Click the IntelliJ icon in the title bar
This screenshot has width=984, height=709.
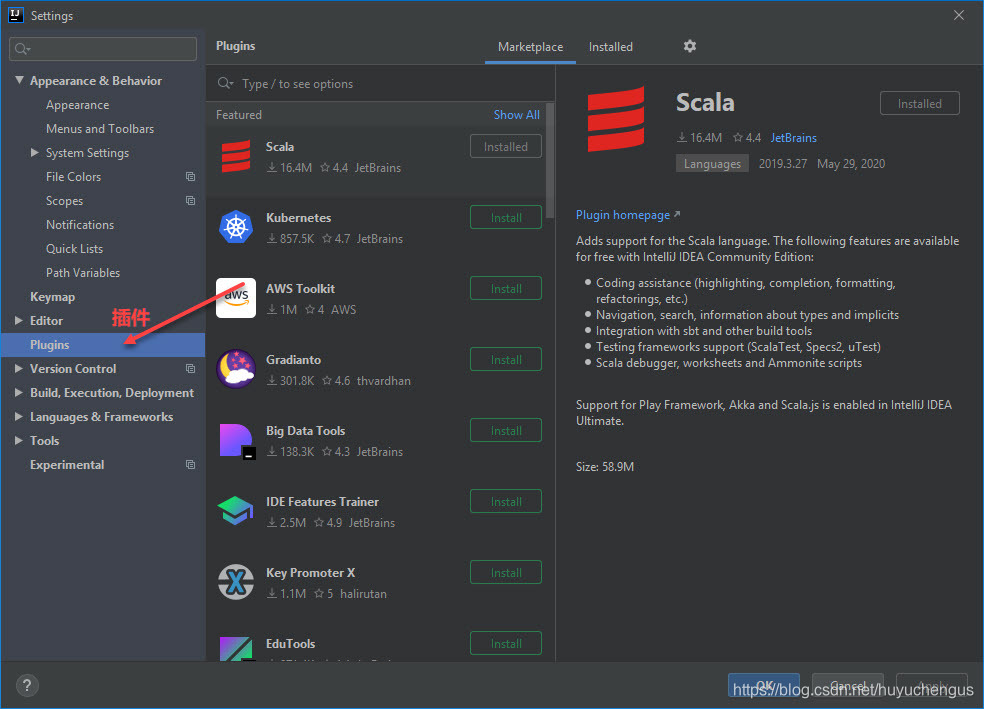pos(16,15)
